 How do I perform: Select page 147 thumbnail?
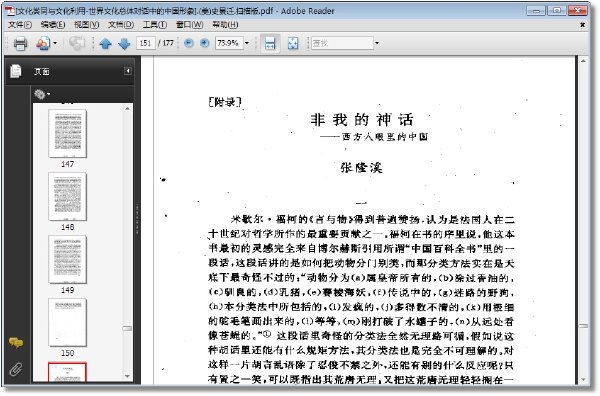tap(67, 134)
